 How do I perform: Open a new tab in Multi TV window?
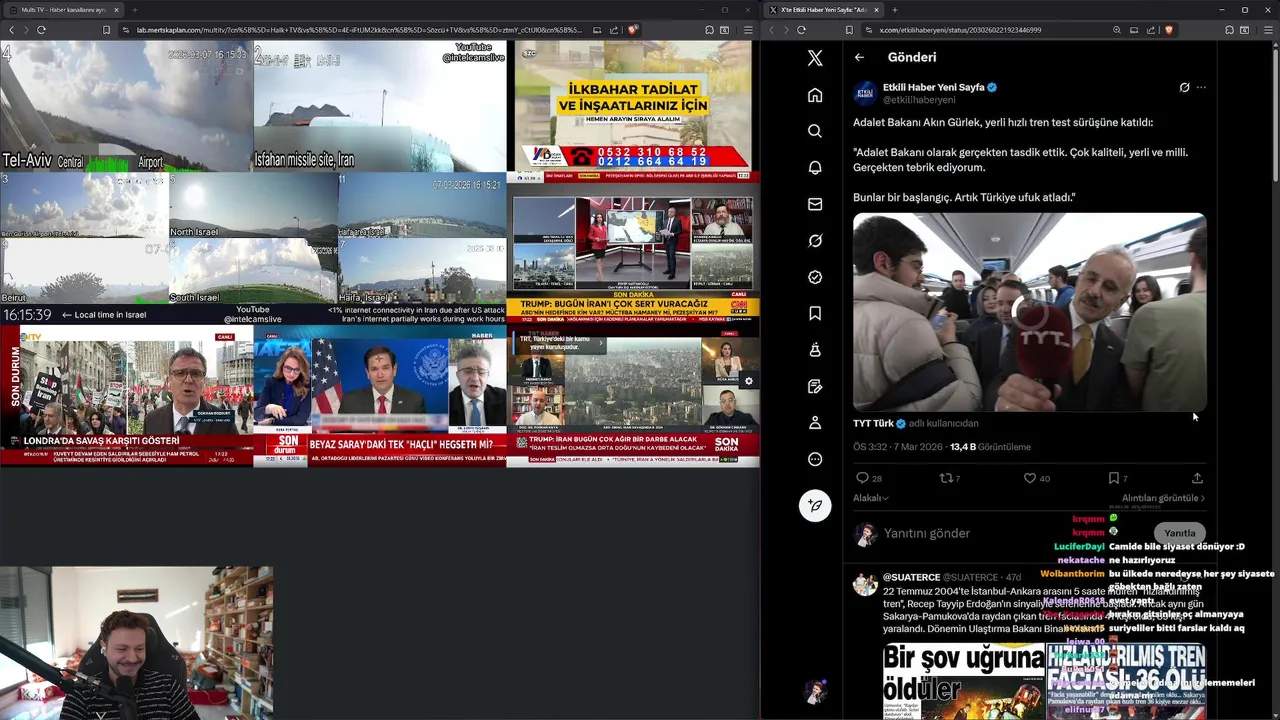(134, 9)
